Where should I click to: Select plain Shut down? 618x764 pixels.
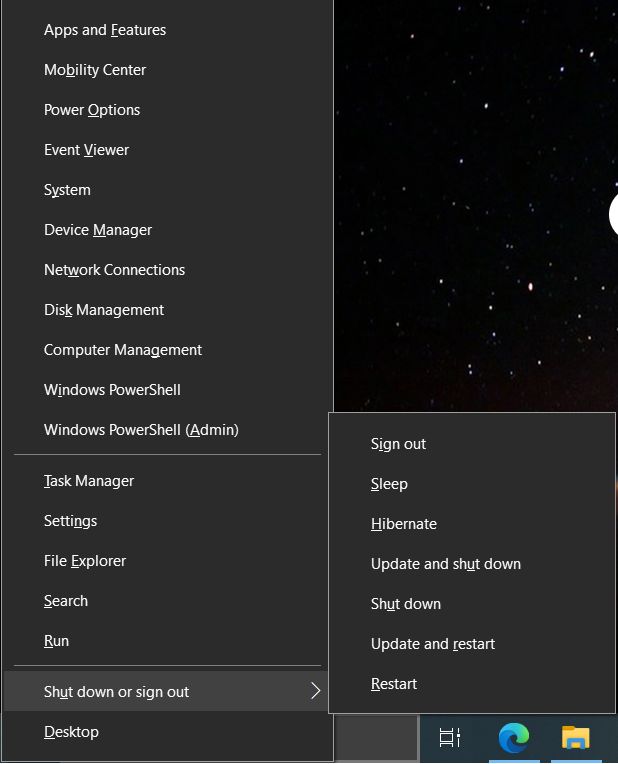(472, 604)
